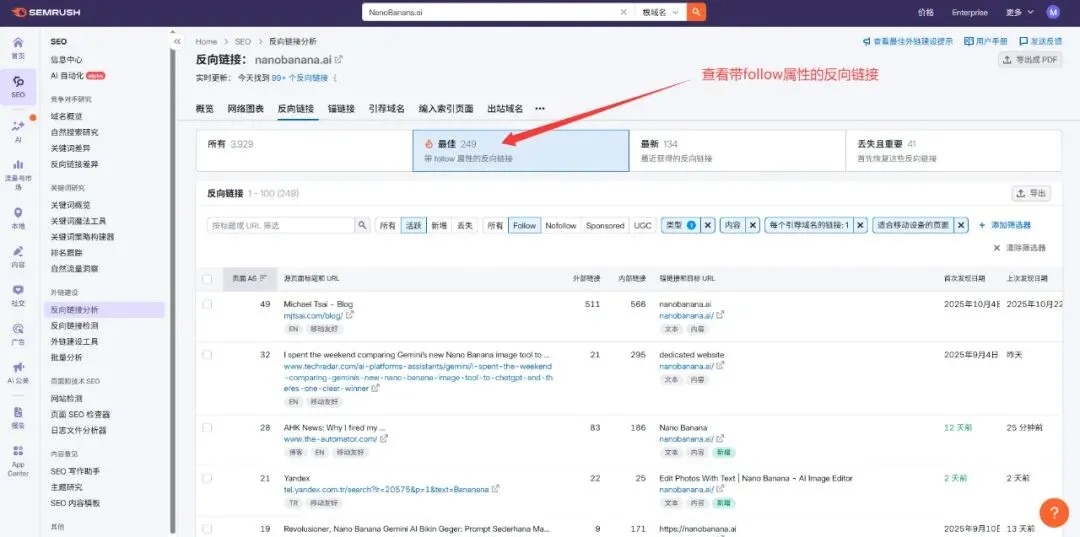Click the 导出成 PDF button
The width and height of the screenshot is (1080, 537).
coord(1029,60)
